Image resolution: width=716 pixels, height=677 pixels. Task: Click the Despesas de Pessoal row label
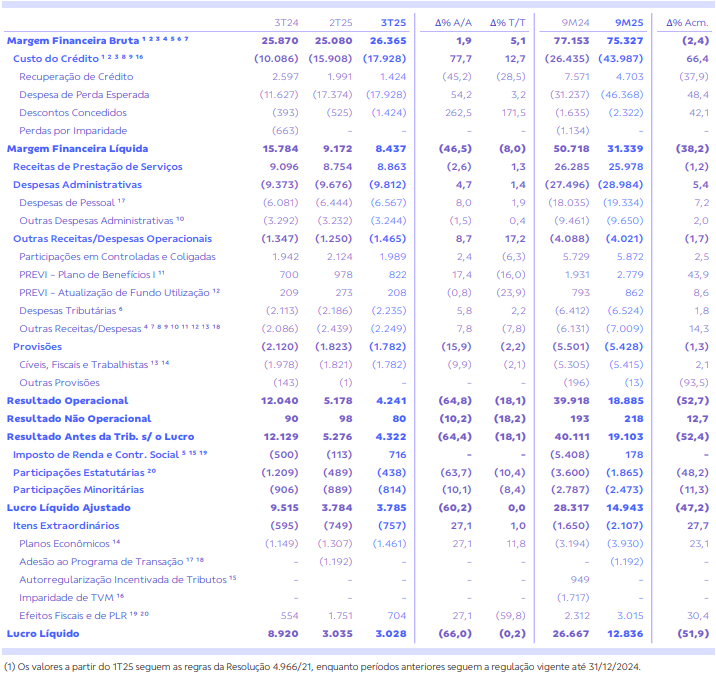click(x=66, y=202)
